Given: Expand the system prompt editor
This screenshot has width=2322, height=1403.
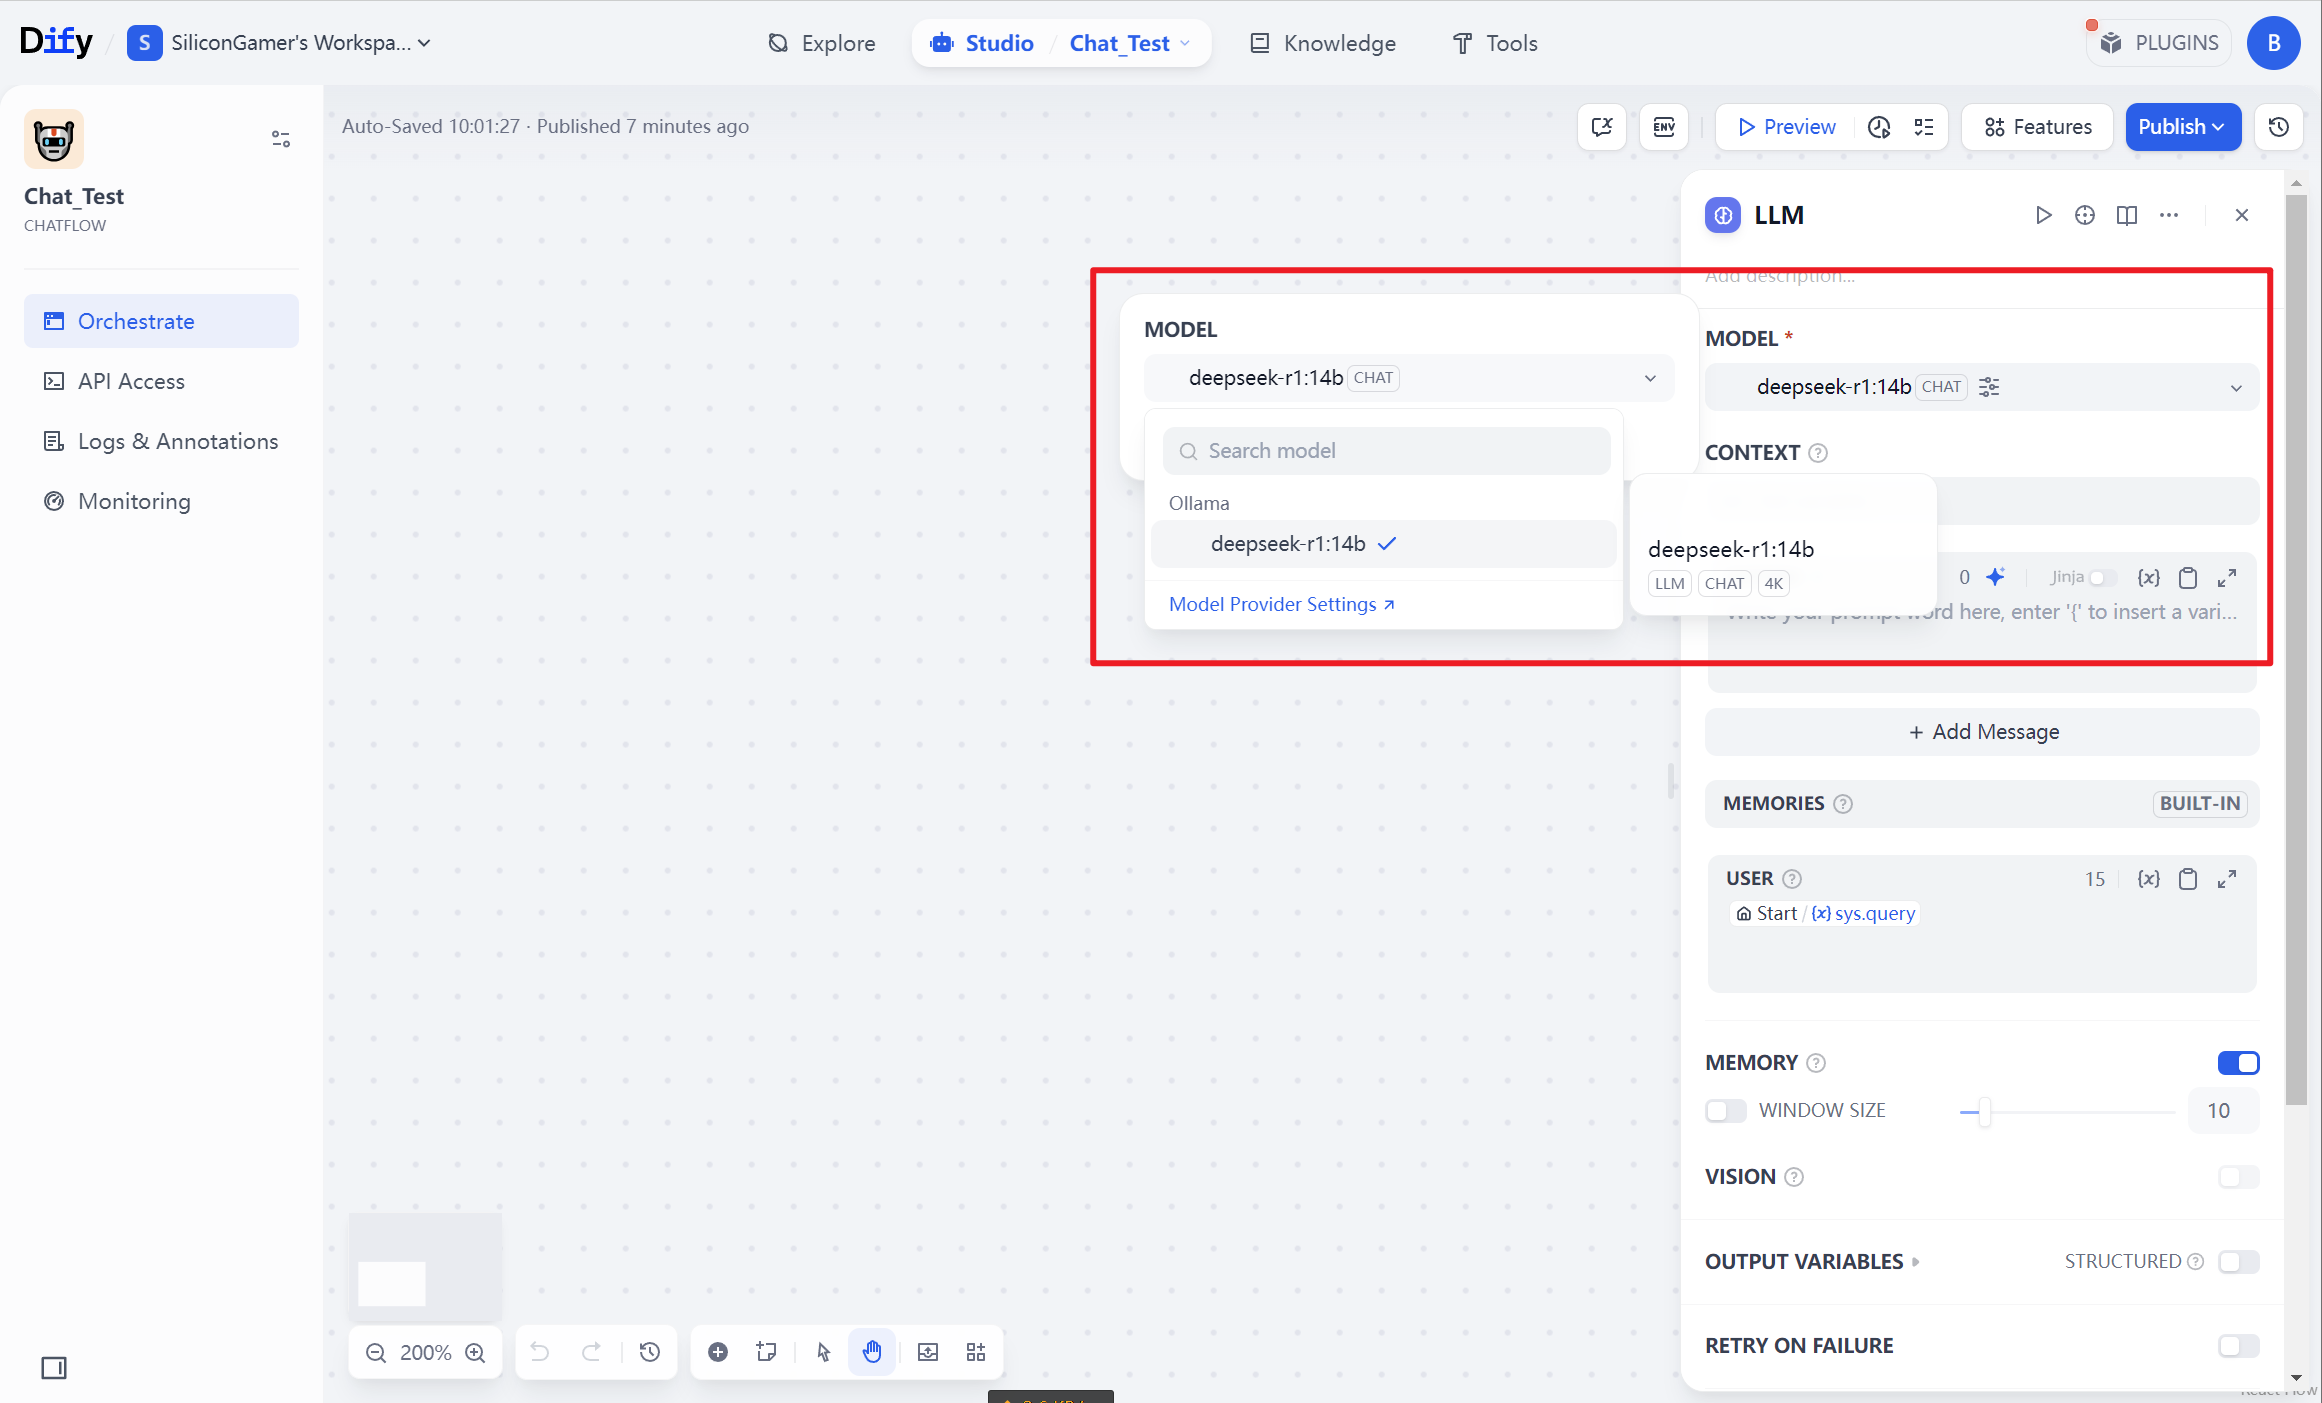Looking at the screenshot, I should pyautogui.click(x=2227, y=578).
